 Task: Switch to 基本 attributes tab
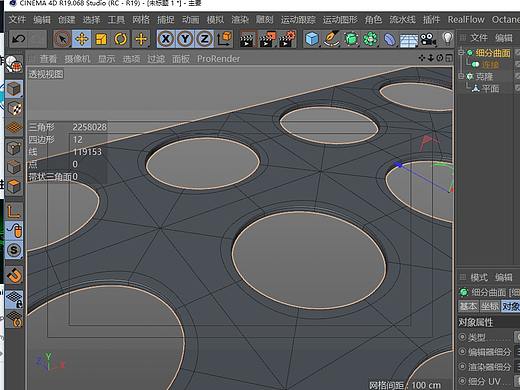click(468, 306)
